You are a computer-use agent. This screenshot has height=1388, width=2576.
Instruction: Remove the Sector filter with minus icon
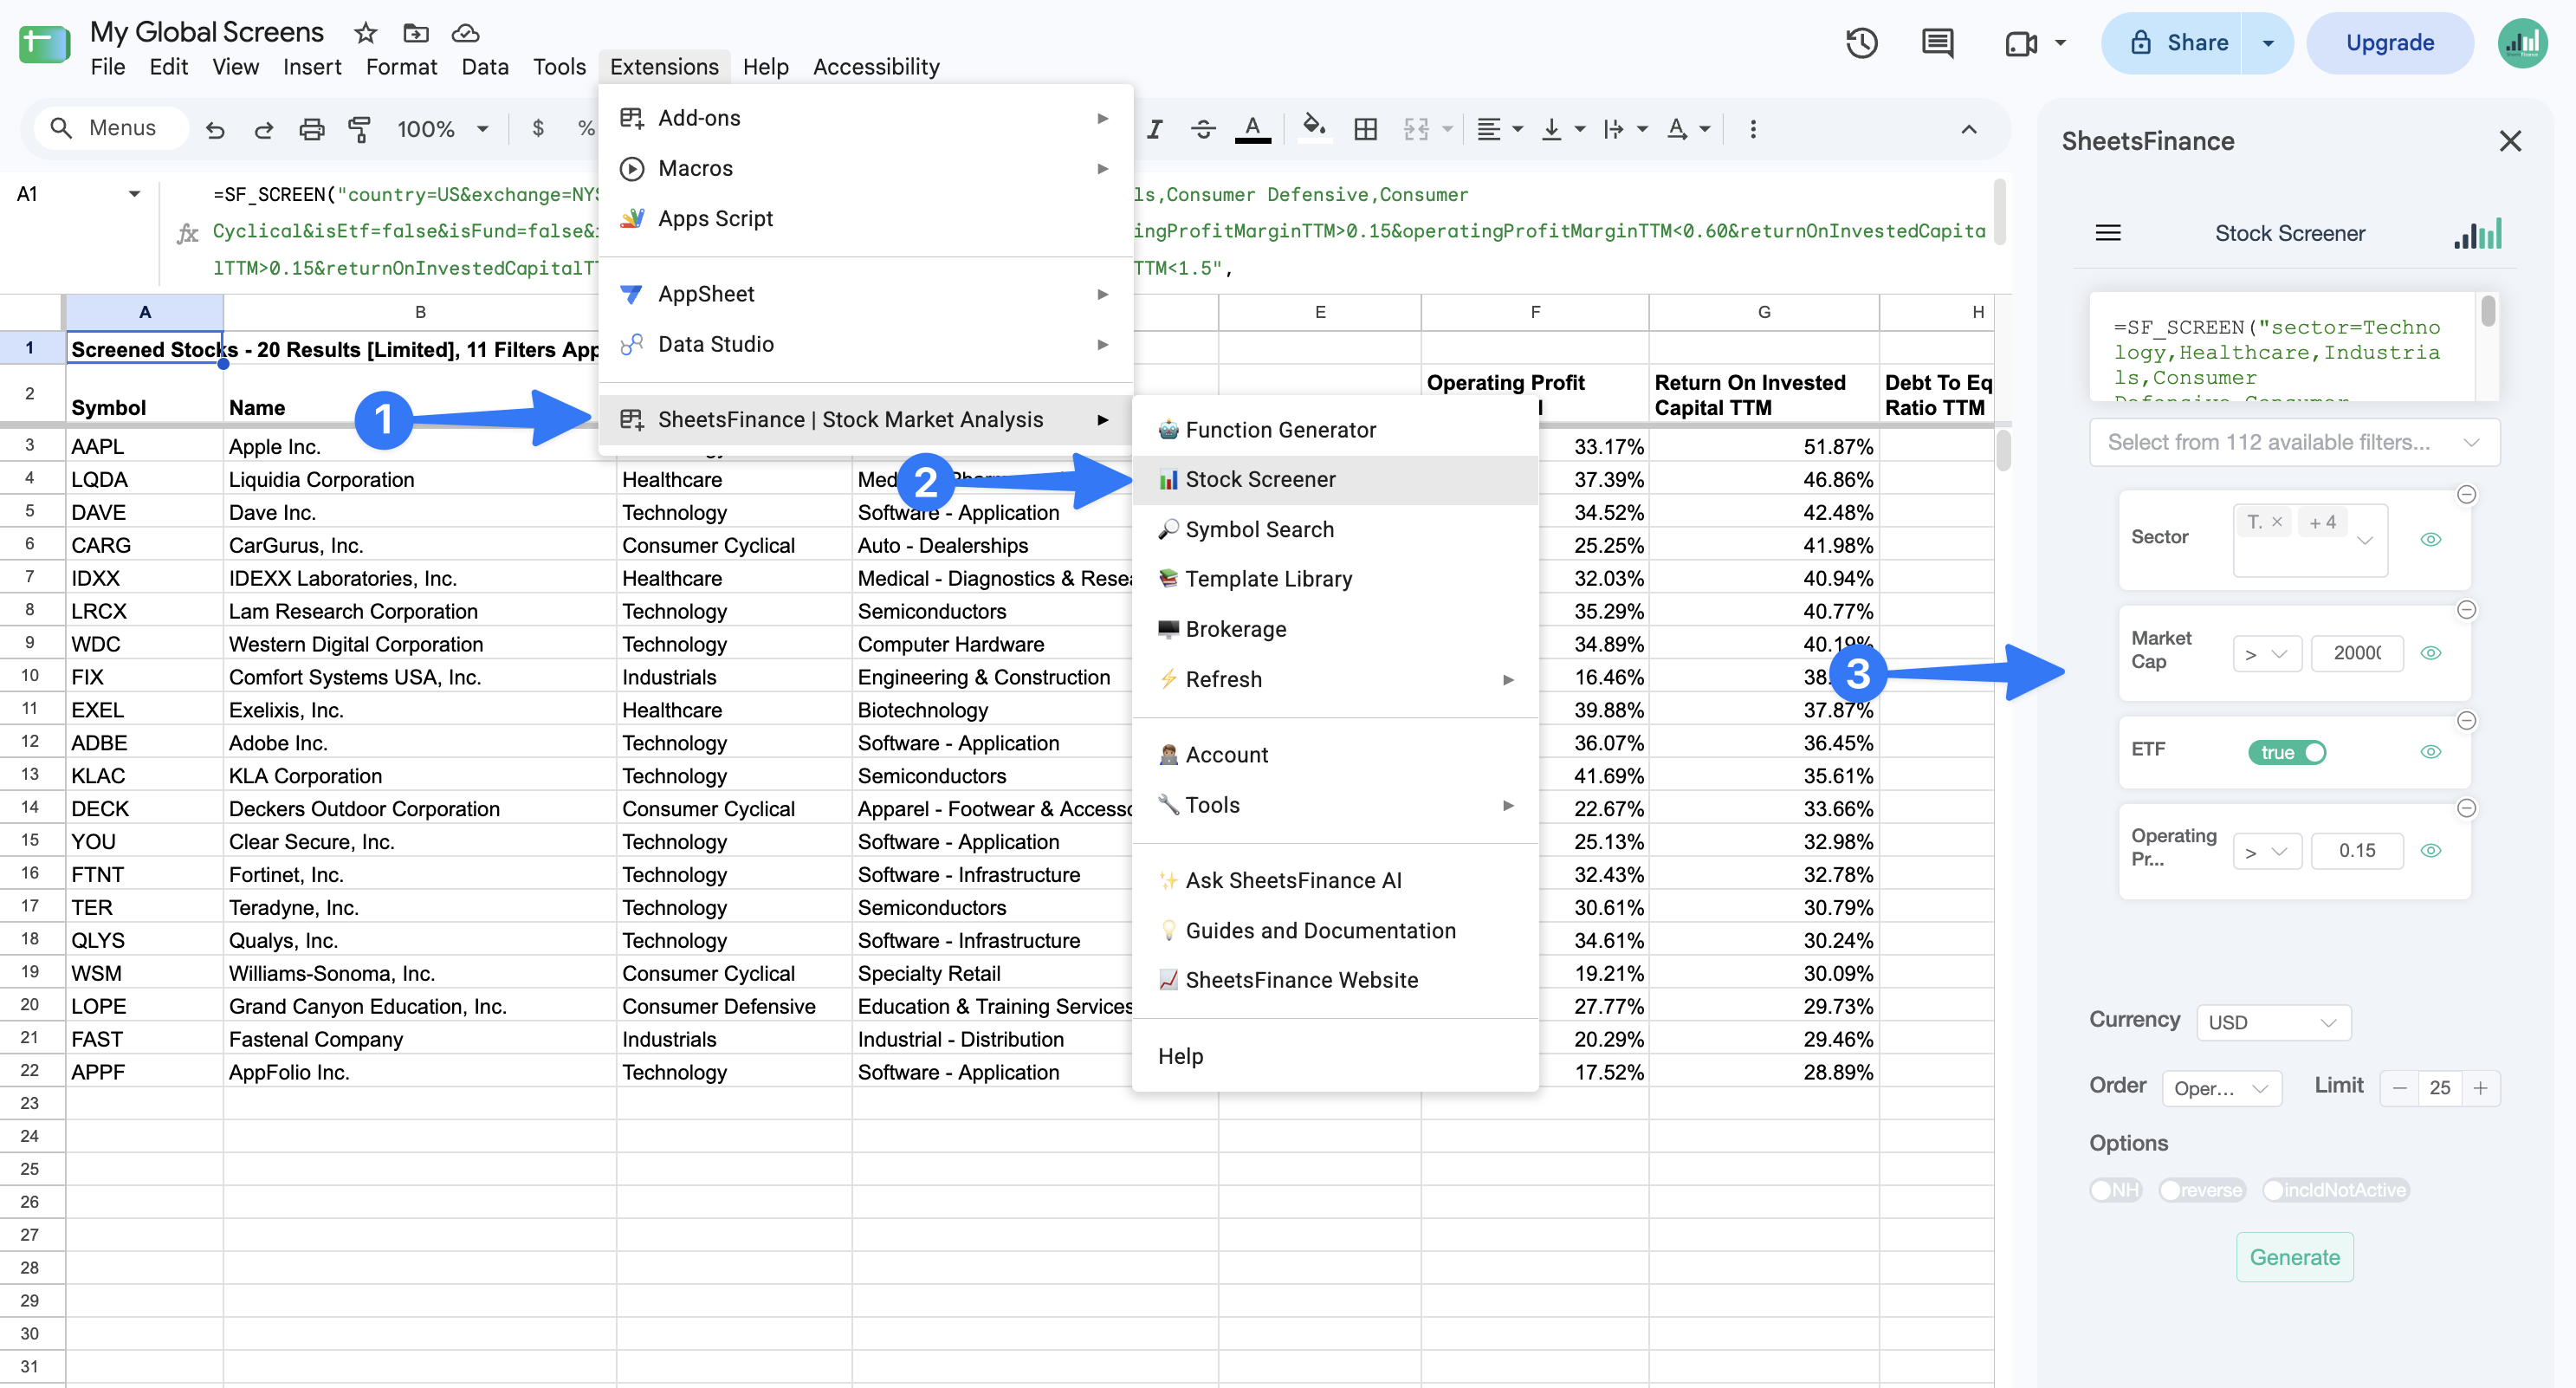tap(2466, 495)
